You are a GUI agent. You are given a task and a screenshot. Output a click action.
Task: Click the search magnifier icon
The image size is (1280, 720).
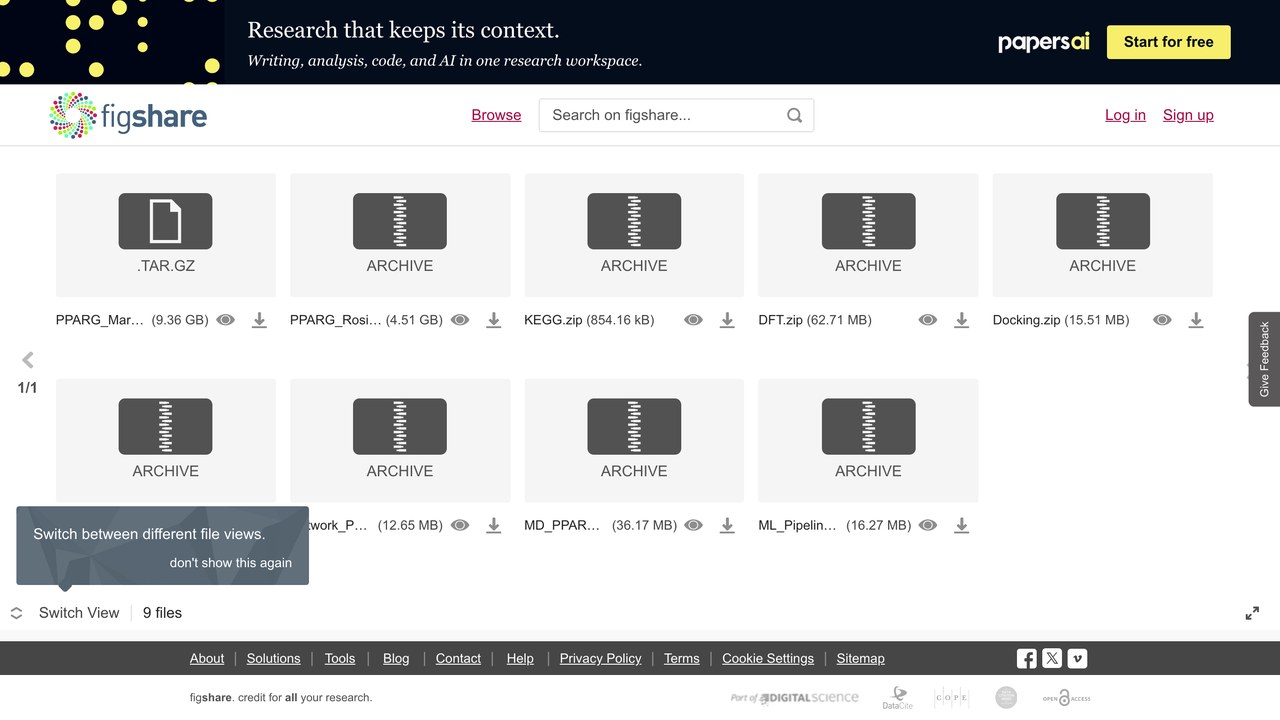pyautogui.click(x=794, y=115)
